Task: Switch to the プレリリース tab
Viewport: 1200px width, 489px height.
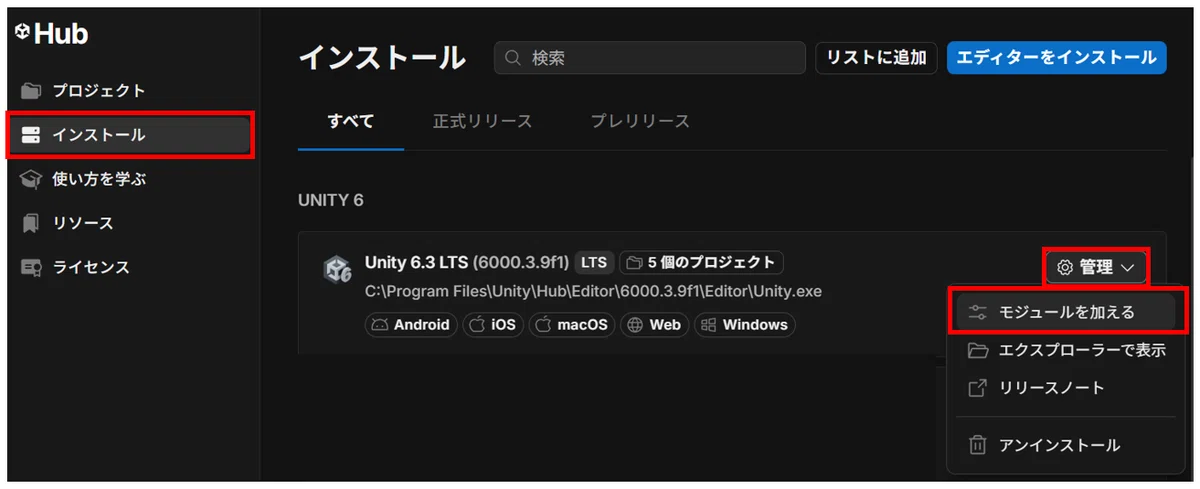Action: (x=640, y=121)
